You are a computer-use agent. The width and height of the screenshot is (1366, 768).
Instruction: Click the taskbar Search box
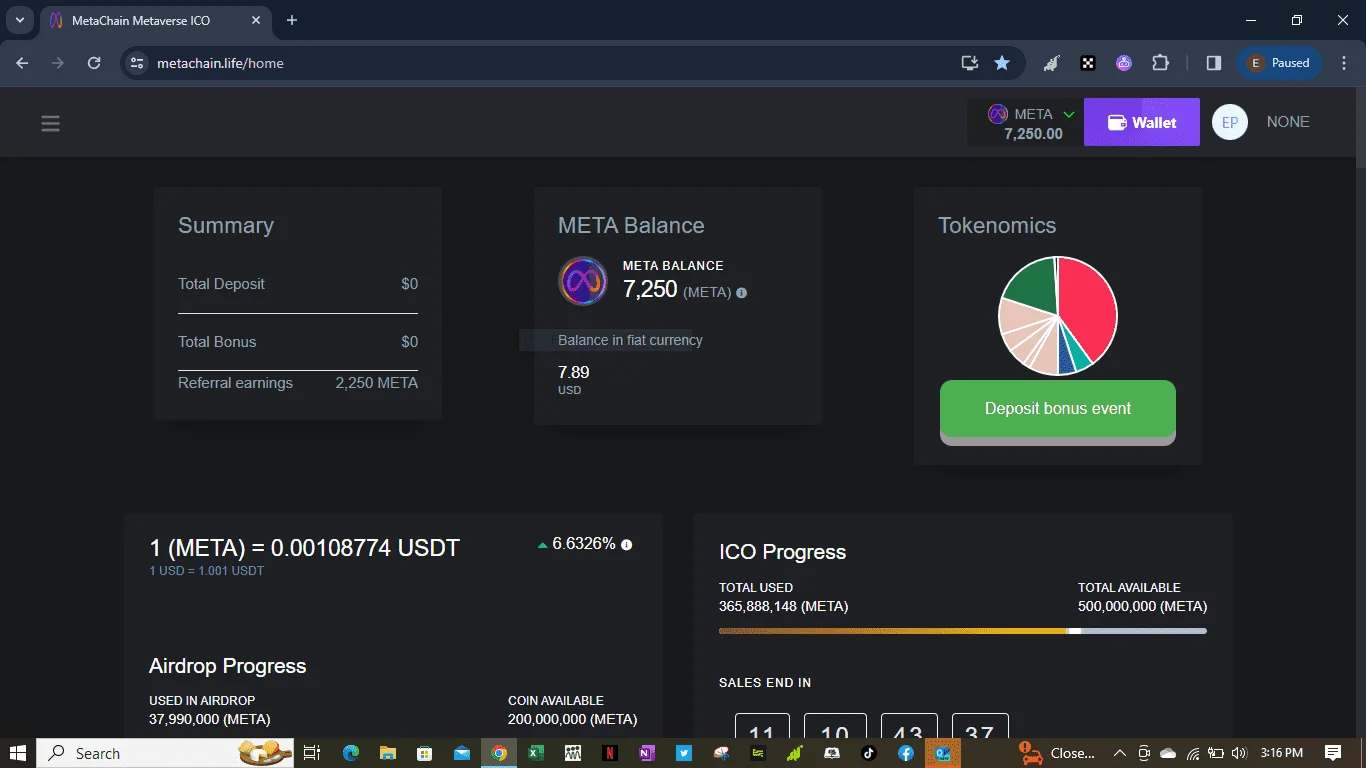tap(166, 753)
